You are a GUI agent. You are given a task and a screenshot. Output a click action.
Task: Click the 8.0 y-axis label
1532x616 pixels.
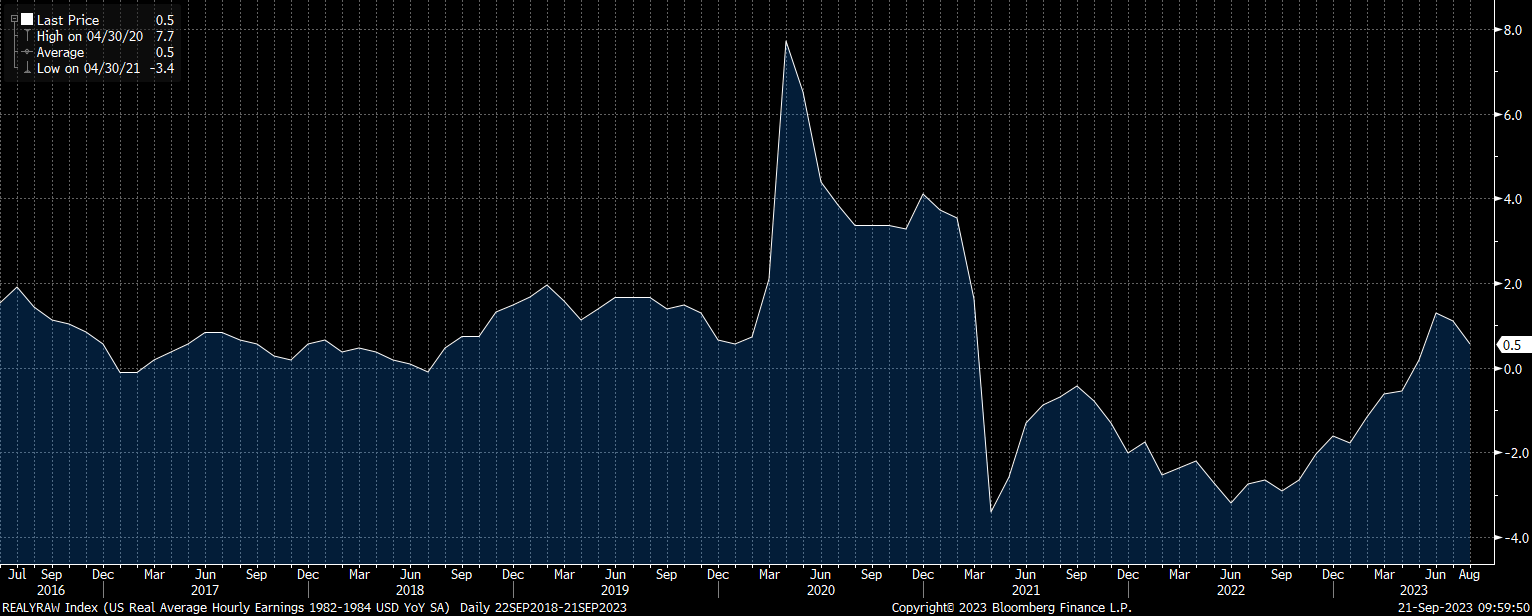(x=1511, y=30)
